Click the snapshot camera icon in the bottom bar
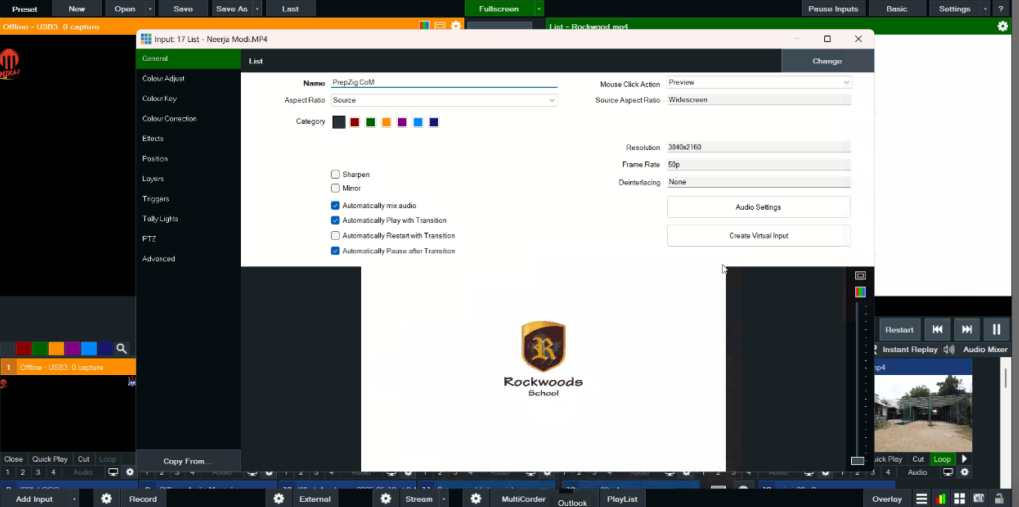 coord(979,499)
